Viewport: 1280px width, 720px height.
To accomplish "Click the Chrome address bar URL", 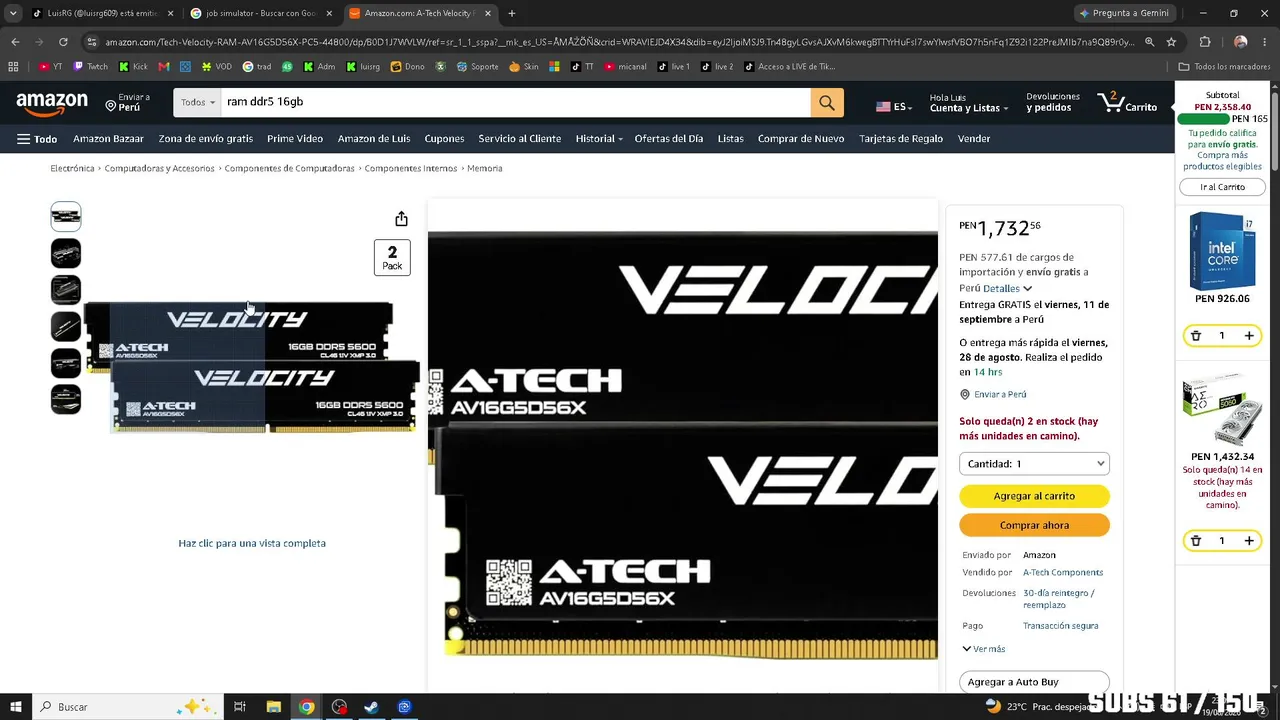I will (620, 42).
